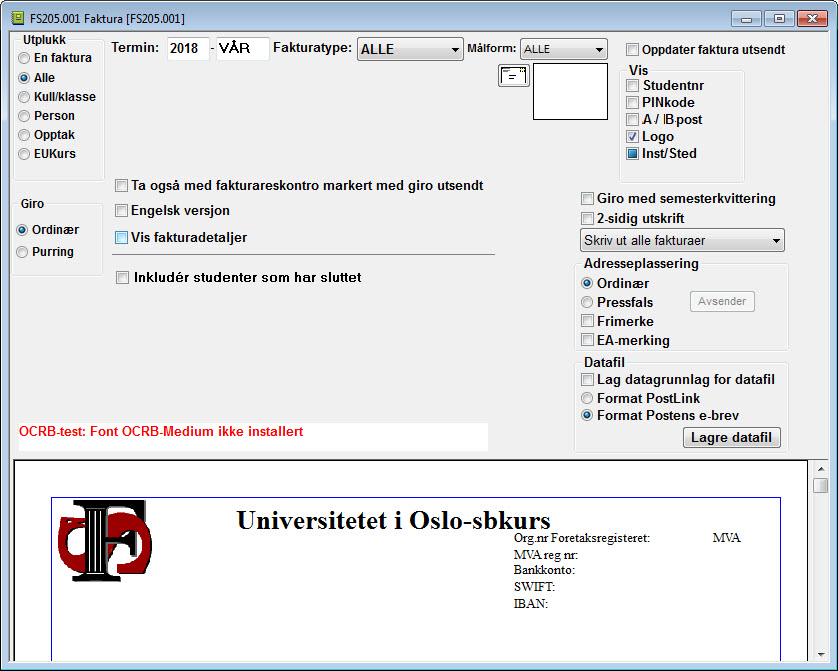Enable the 'Engelsk versjon' checkbox
The width and height of the screenshot is (838, 671).
(121, 210)
